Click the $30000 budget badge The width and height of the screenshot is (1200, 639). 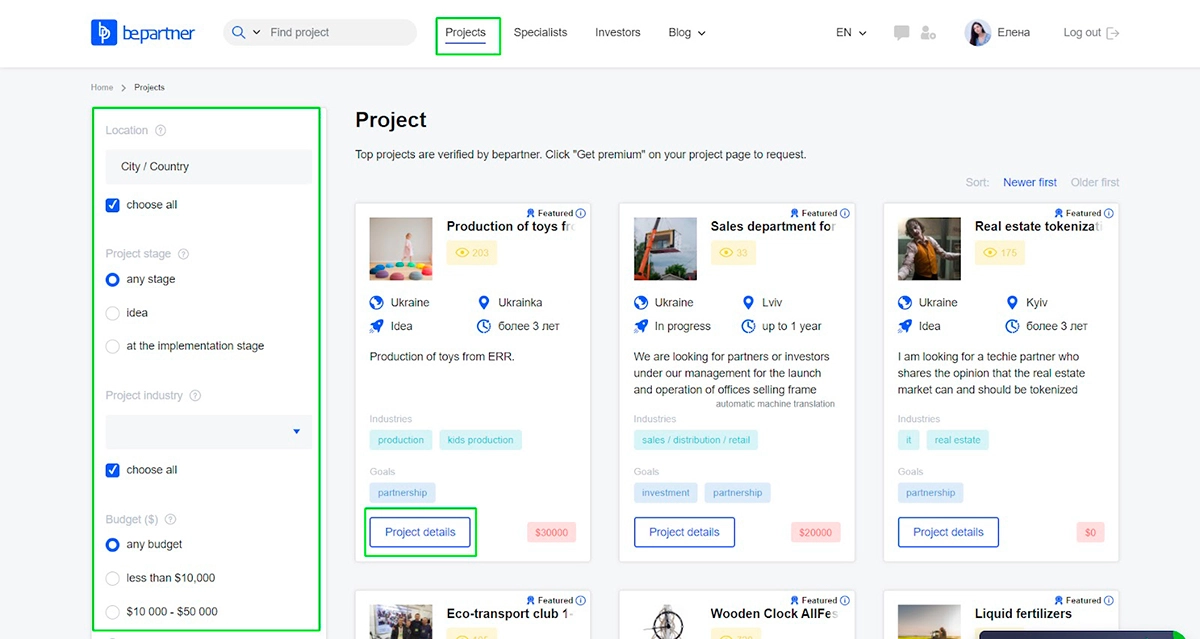(x=551, y=533)
